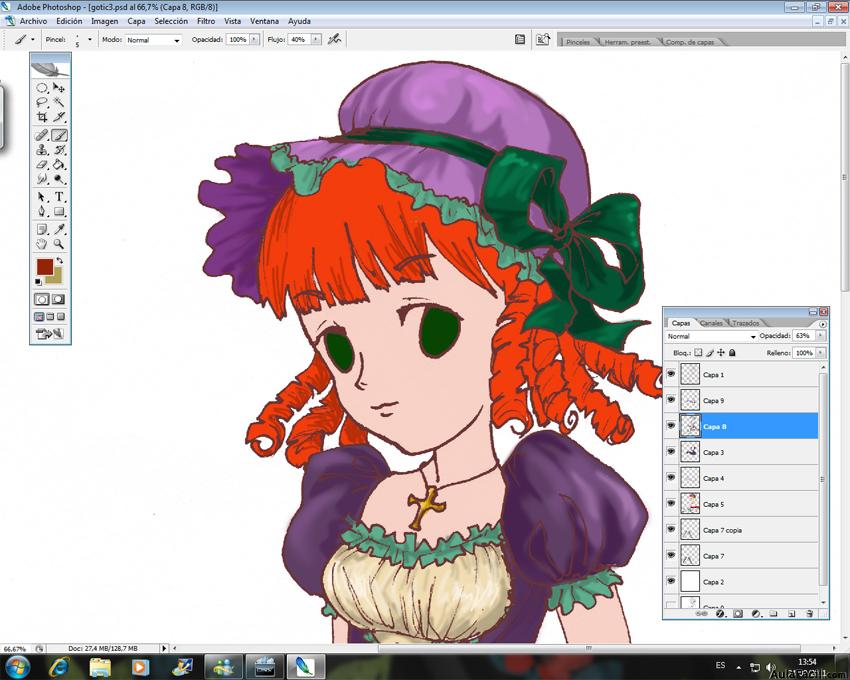Open the Capa menu
This screenshot has width=850, height=680.
tap(136, 21)
